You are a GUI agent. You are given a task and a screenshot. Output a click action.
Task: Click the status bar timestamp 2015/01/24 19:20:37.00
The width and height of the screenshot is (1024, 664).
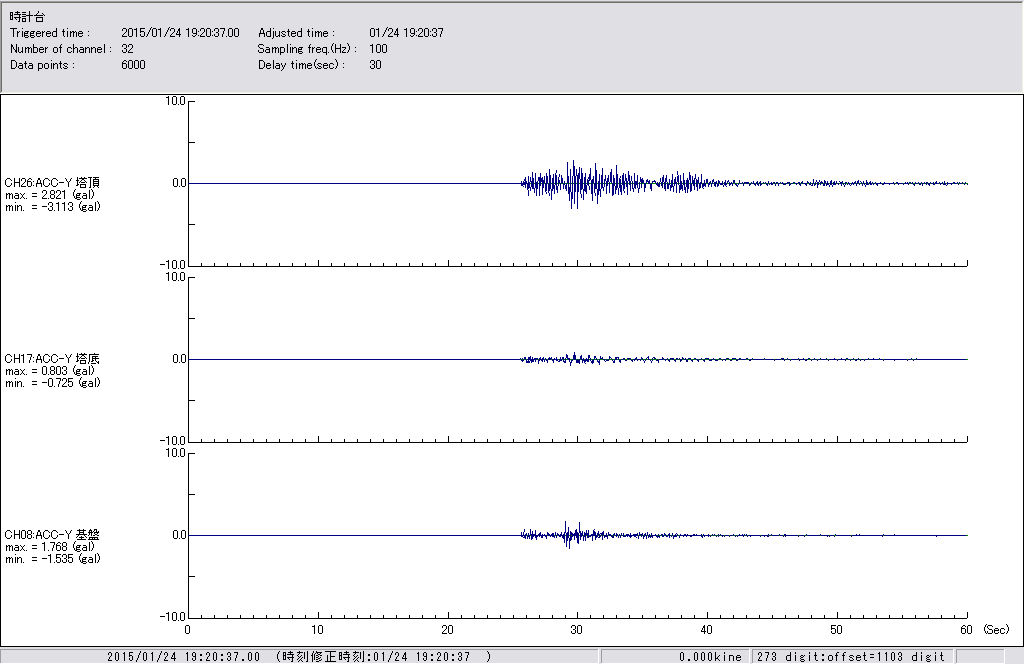click(x=183, y=657)
